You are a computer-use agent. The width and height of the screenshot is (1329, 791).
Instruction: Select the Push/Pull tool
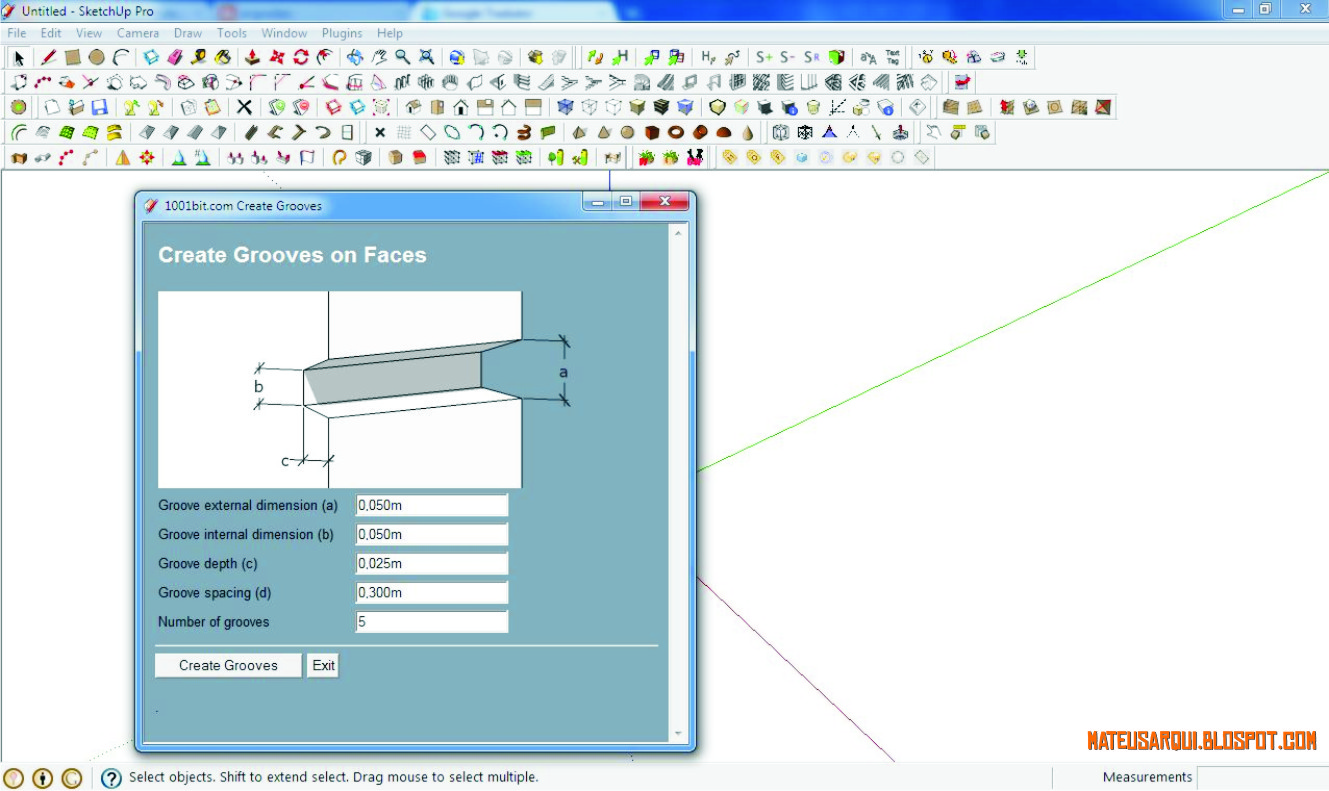coord(253,57)
